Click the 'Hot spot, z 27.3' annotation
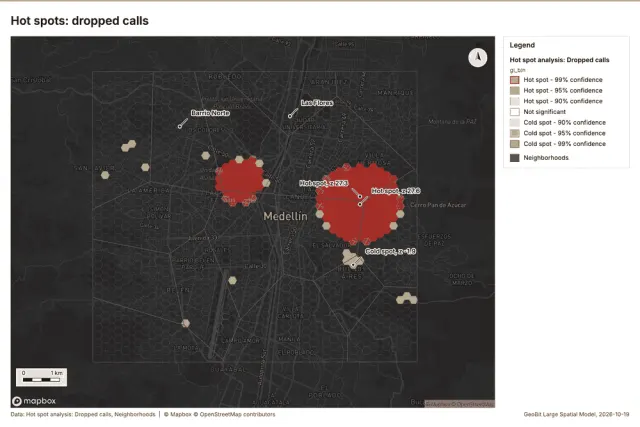 click(x=324, y=183)
